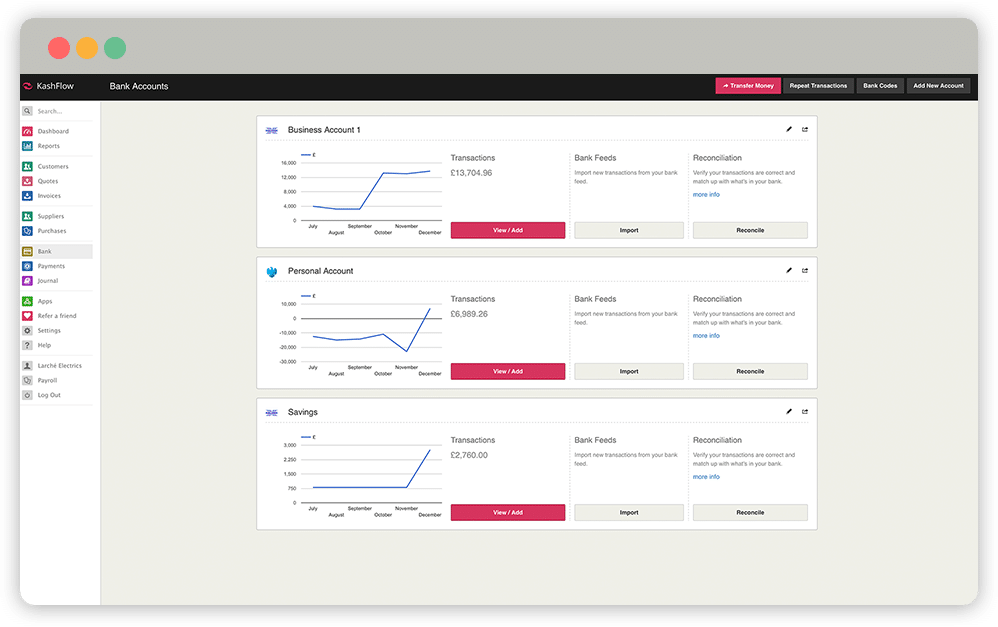The height and width of the screenshot is (627, 998).
Task: Click the share icon for Personal Account
Action: (x=805, y=270)
